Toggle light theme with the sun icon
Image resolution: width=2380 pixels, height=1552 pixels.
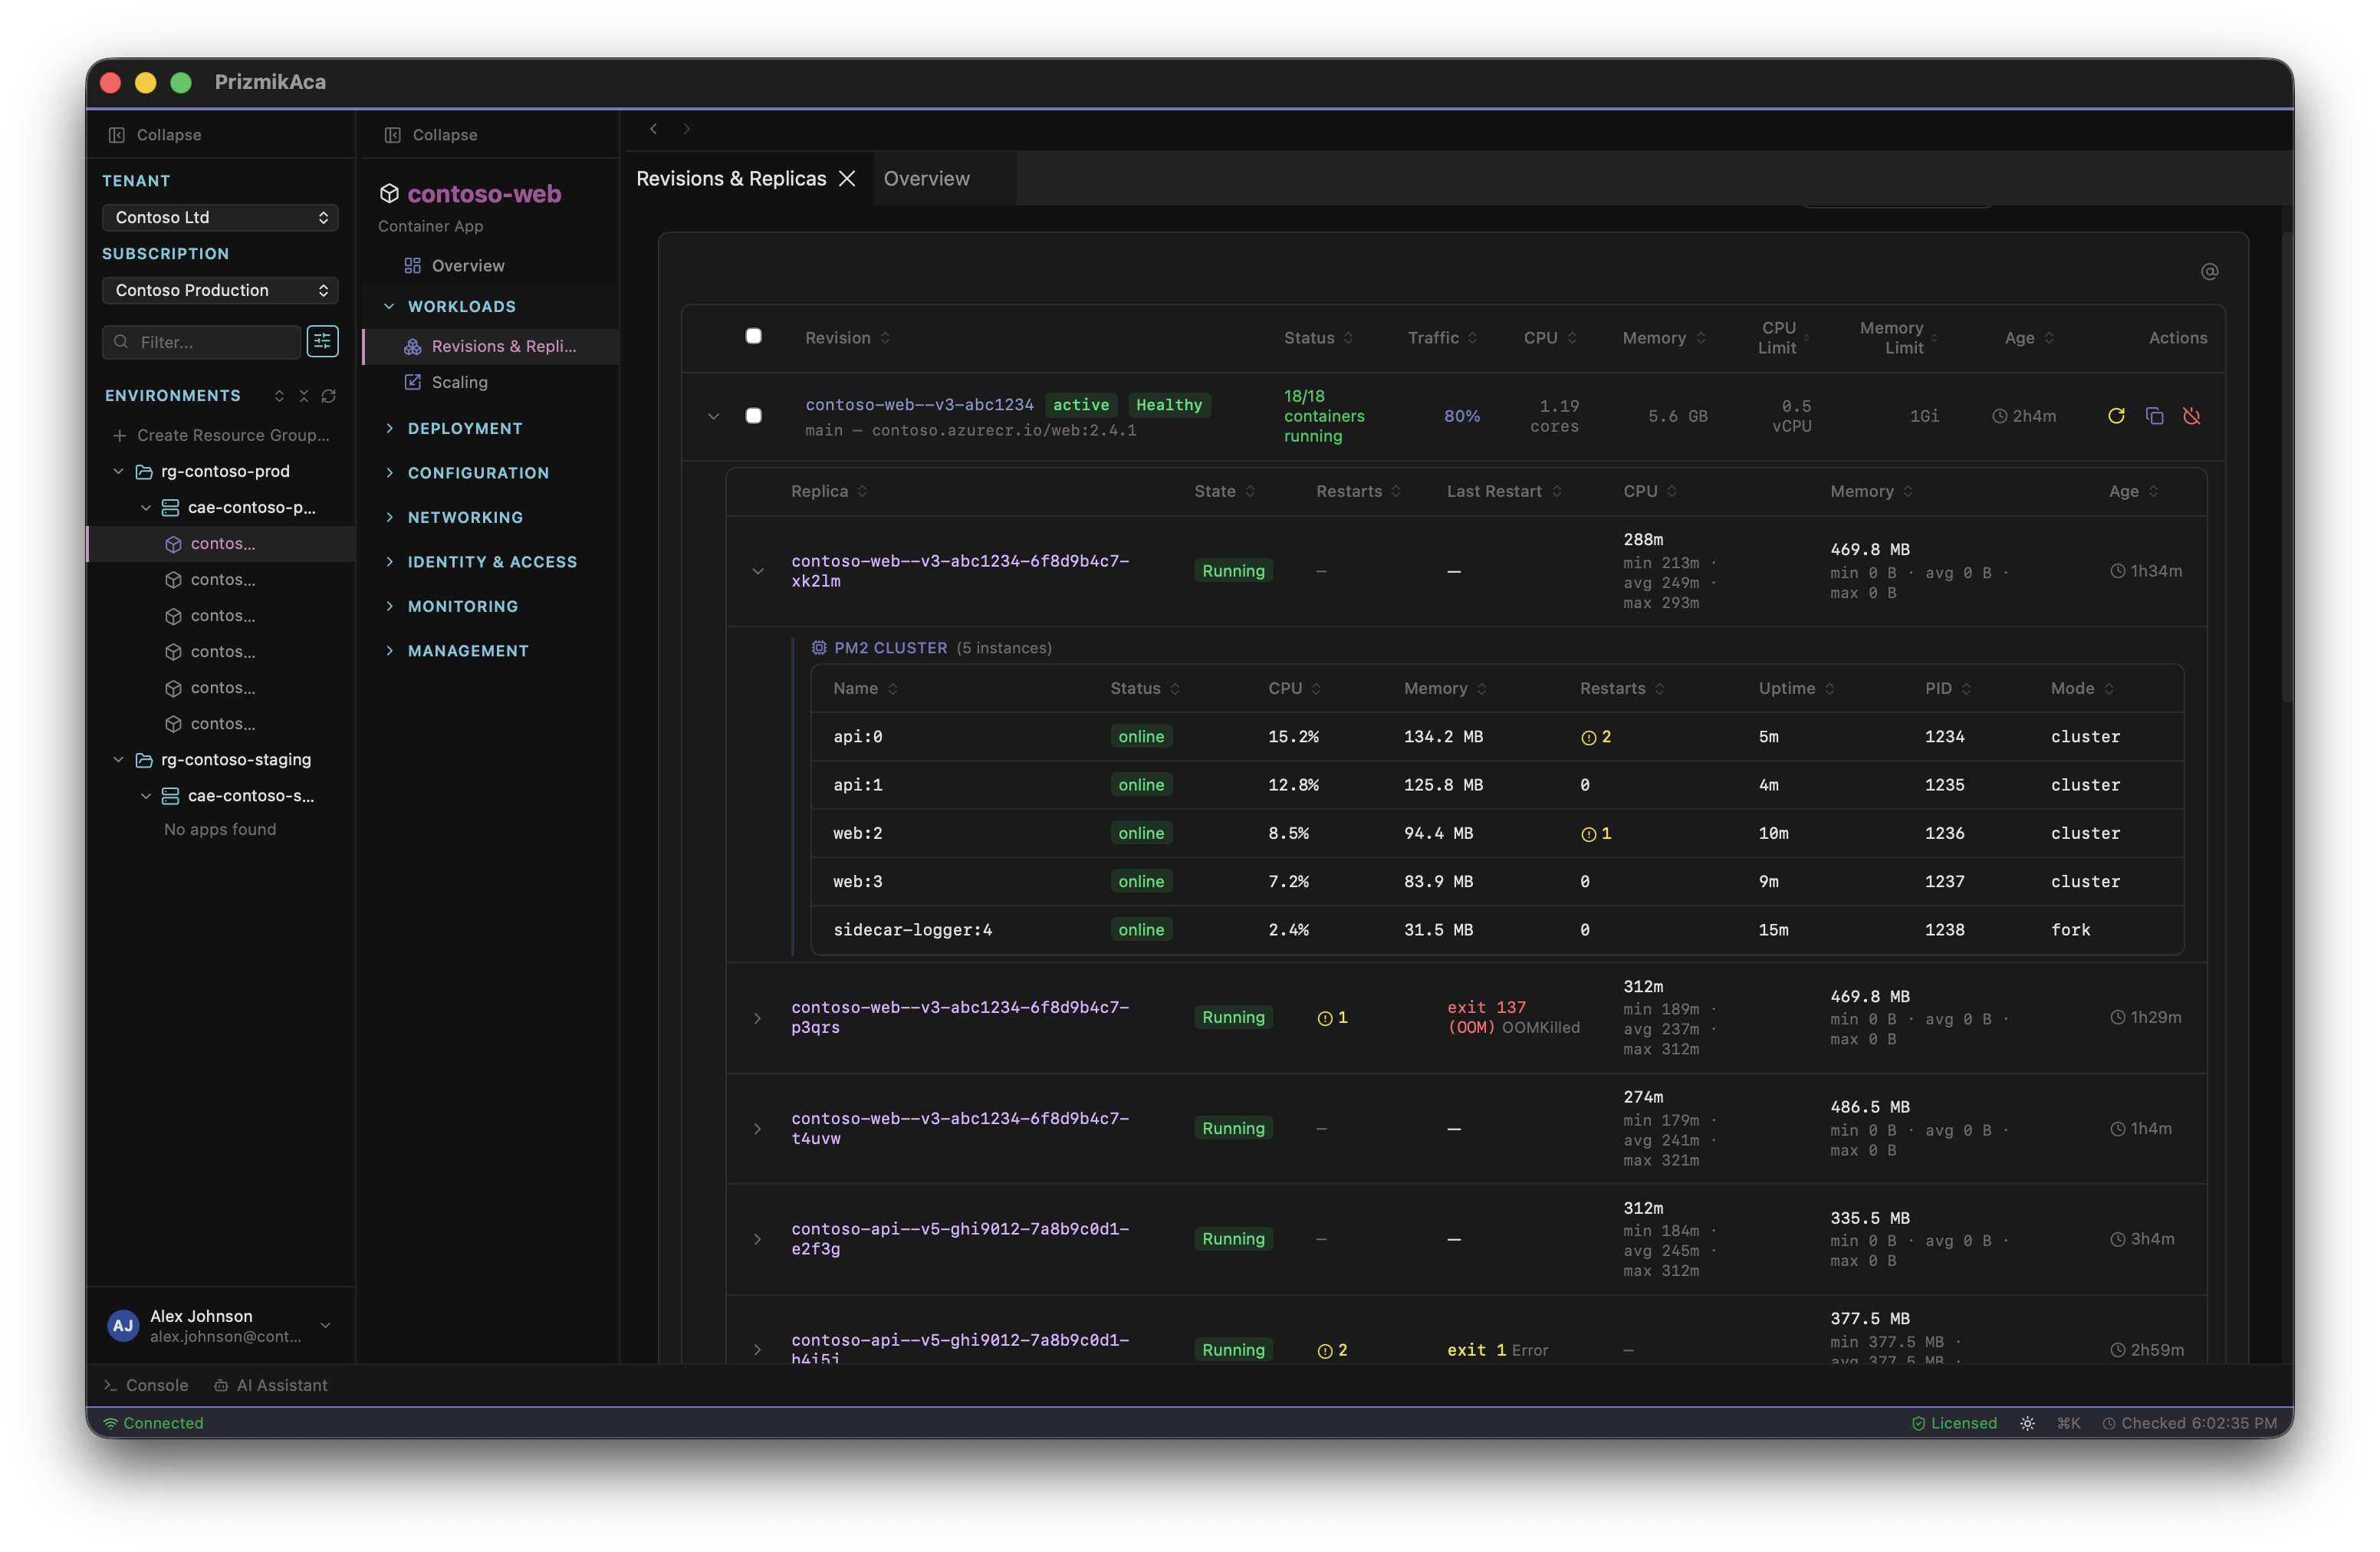[2027, 1422]
